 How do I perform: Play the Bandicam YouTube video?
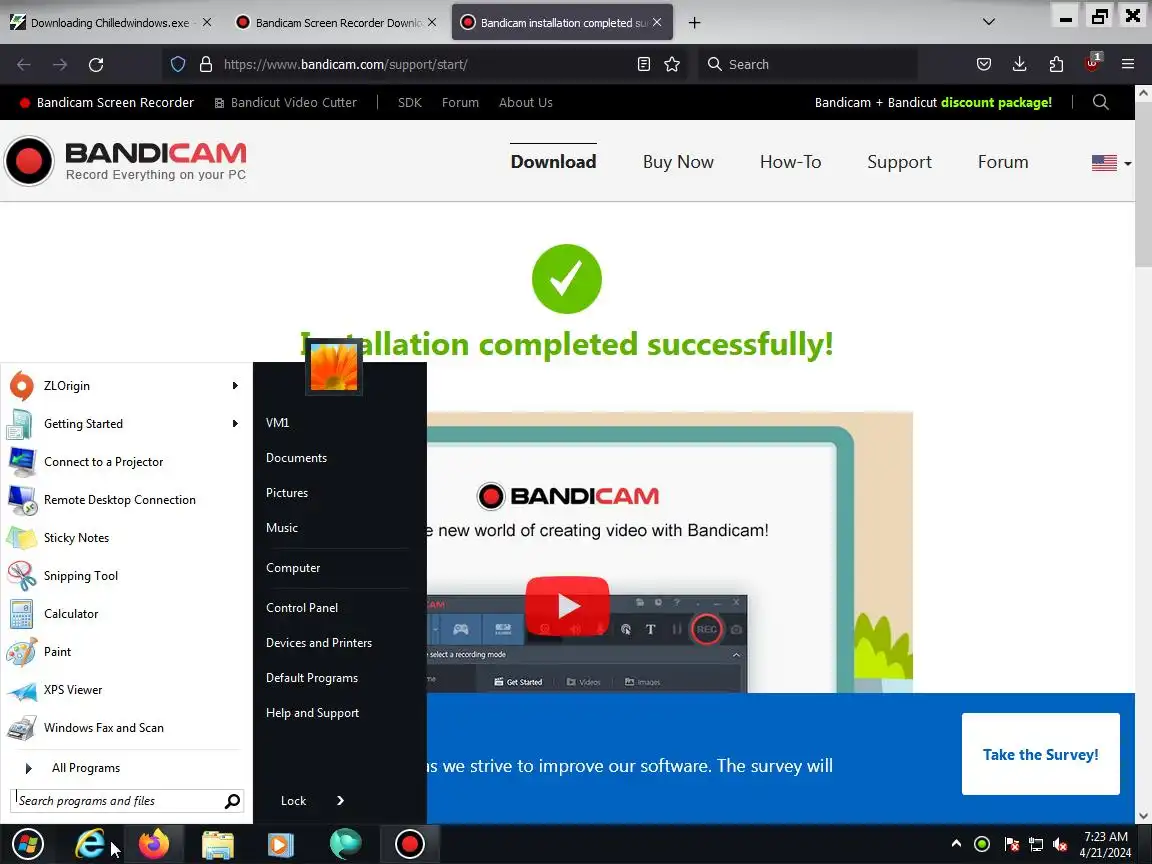[x=567, y=605]
